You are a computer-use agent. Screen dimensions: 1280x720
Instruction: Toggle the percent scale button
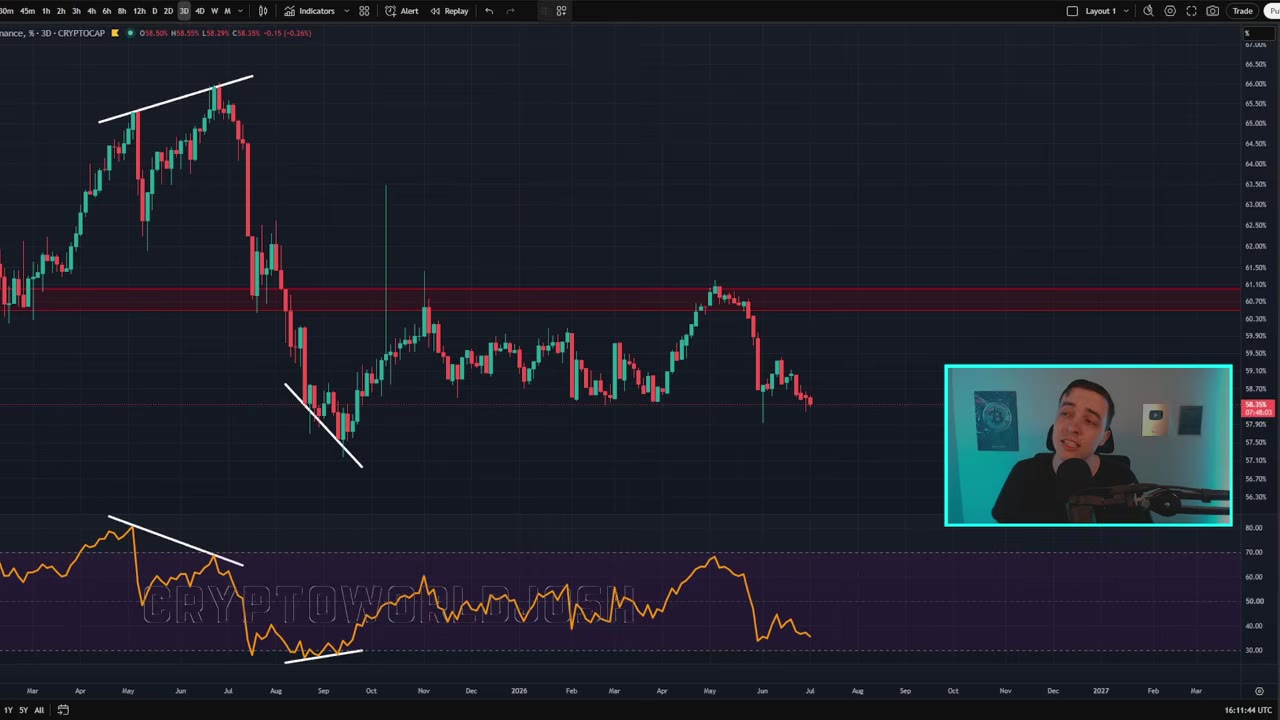(x=1247, y=34)
